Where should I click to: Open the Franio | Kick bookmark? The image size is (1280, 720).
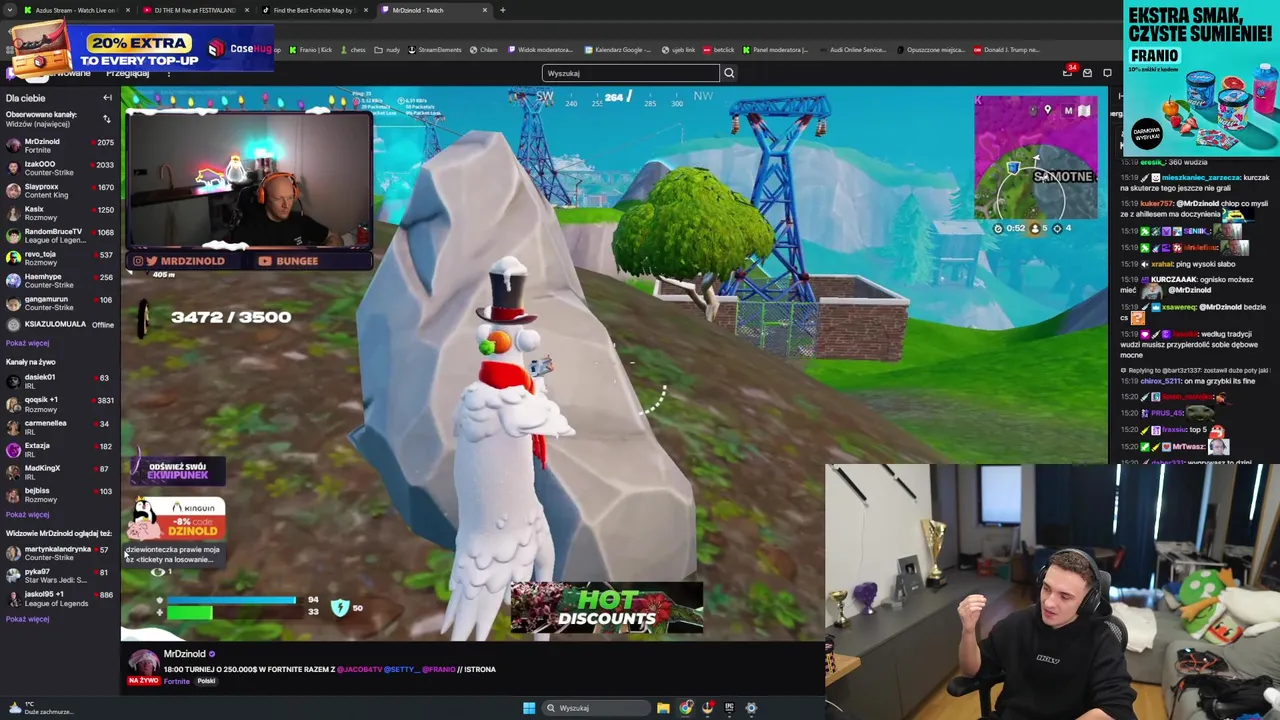tap(310, 50)
